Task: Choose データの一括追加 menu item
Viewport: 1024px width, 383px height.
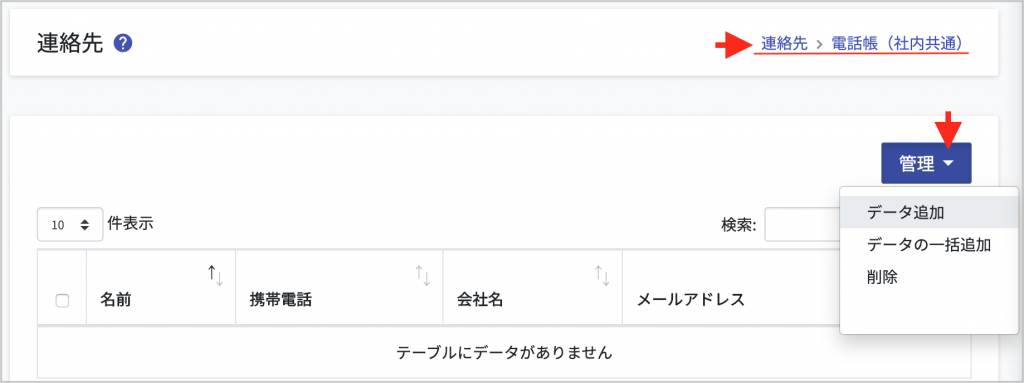Action: (x=931, y=244)
